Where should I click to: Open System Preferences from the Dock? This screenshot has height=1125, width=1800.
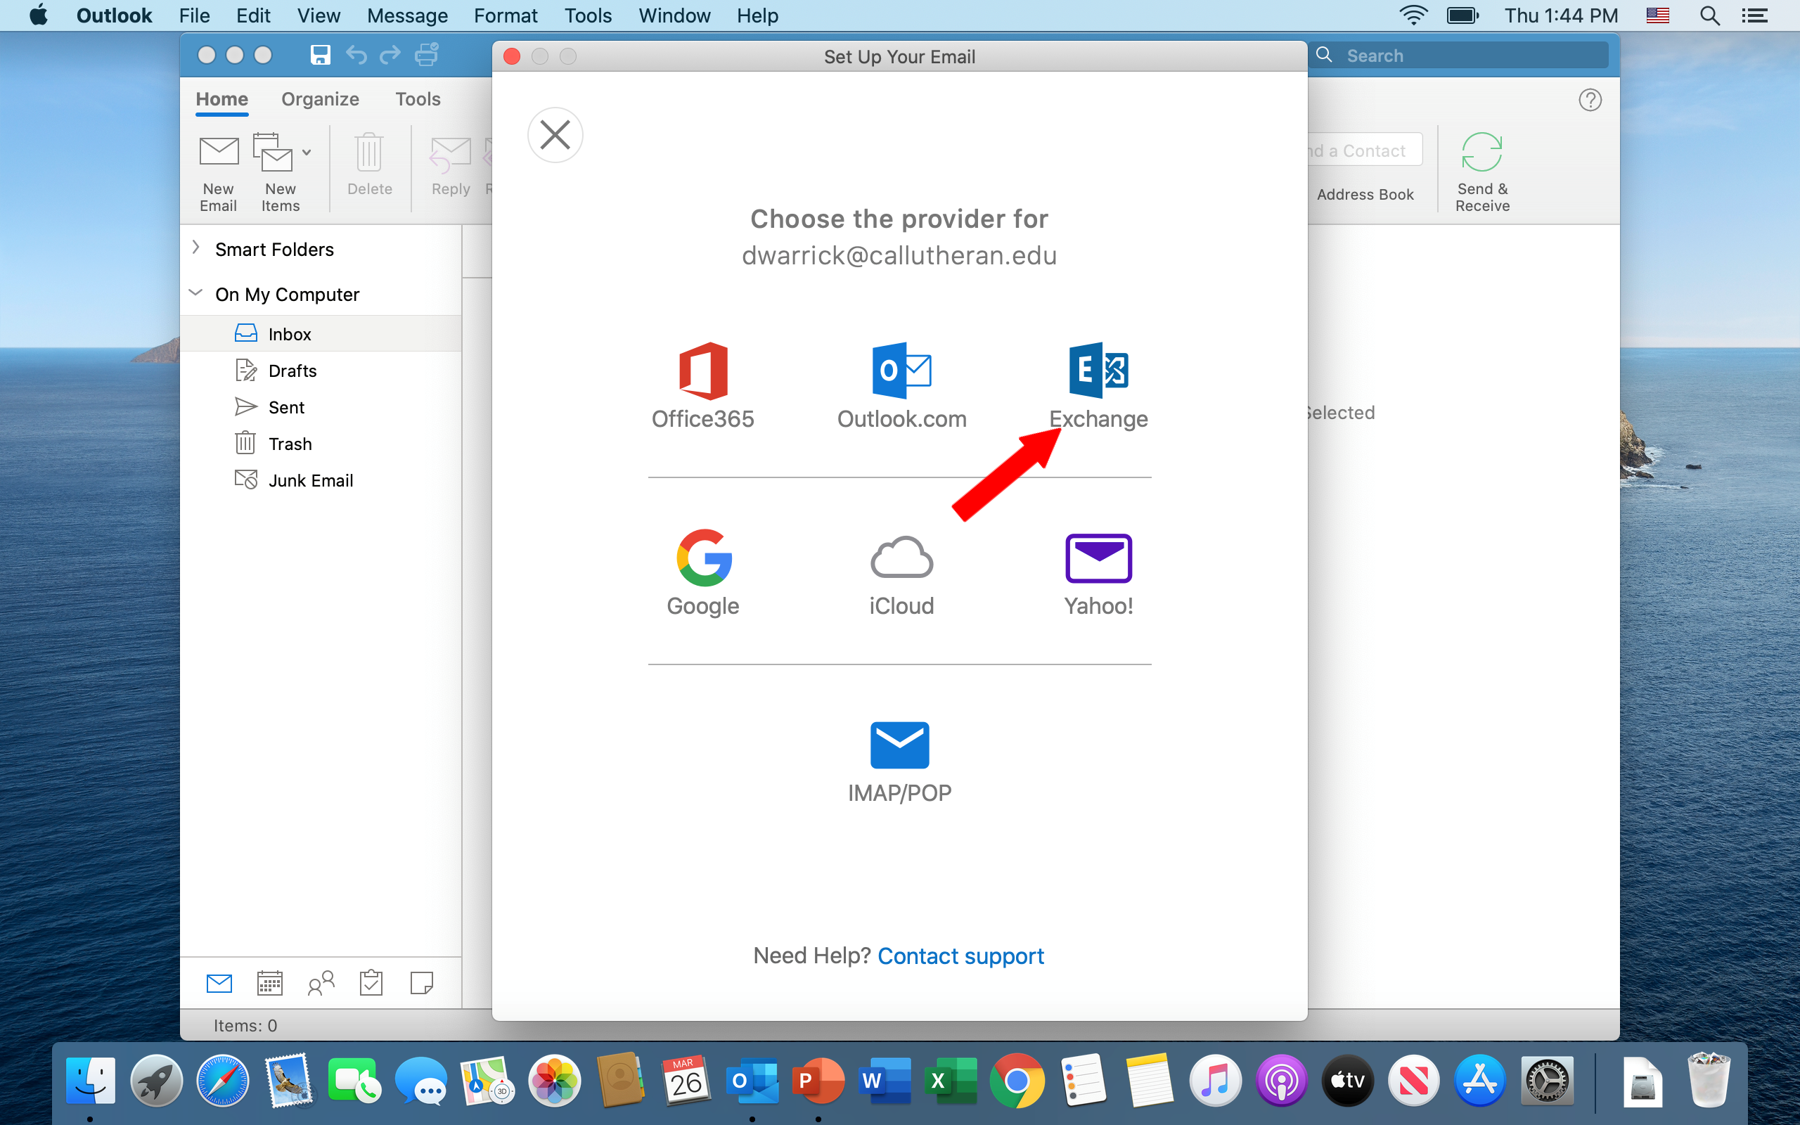pyautogui.click(x=1547, y=1081)
